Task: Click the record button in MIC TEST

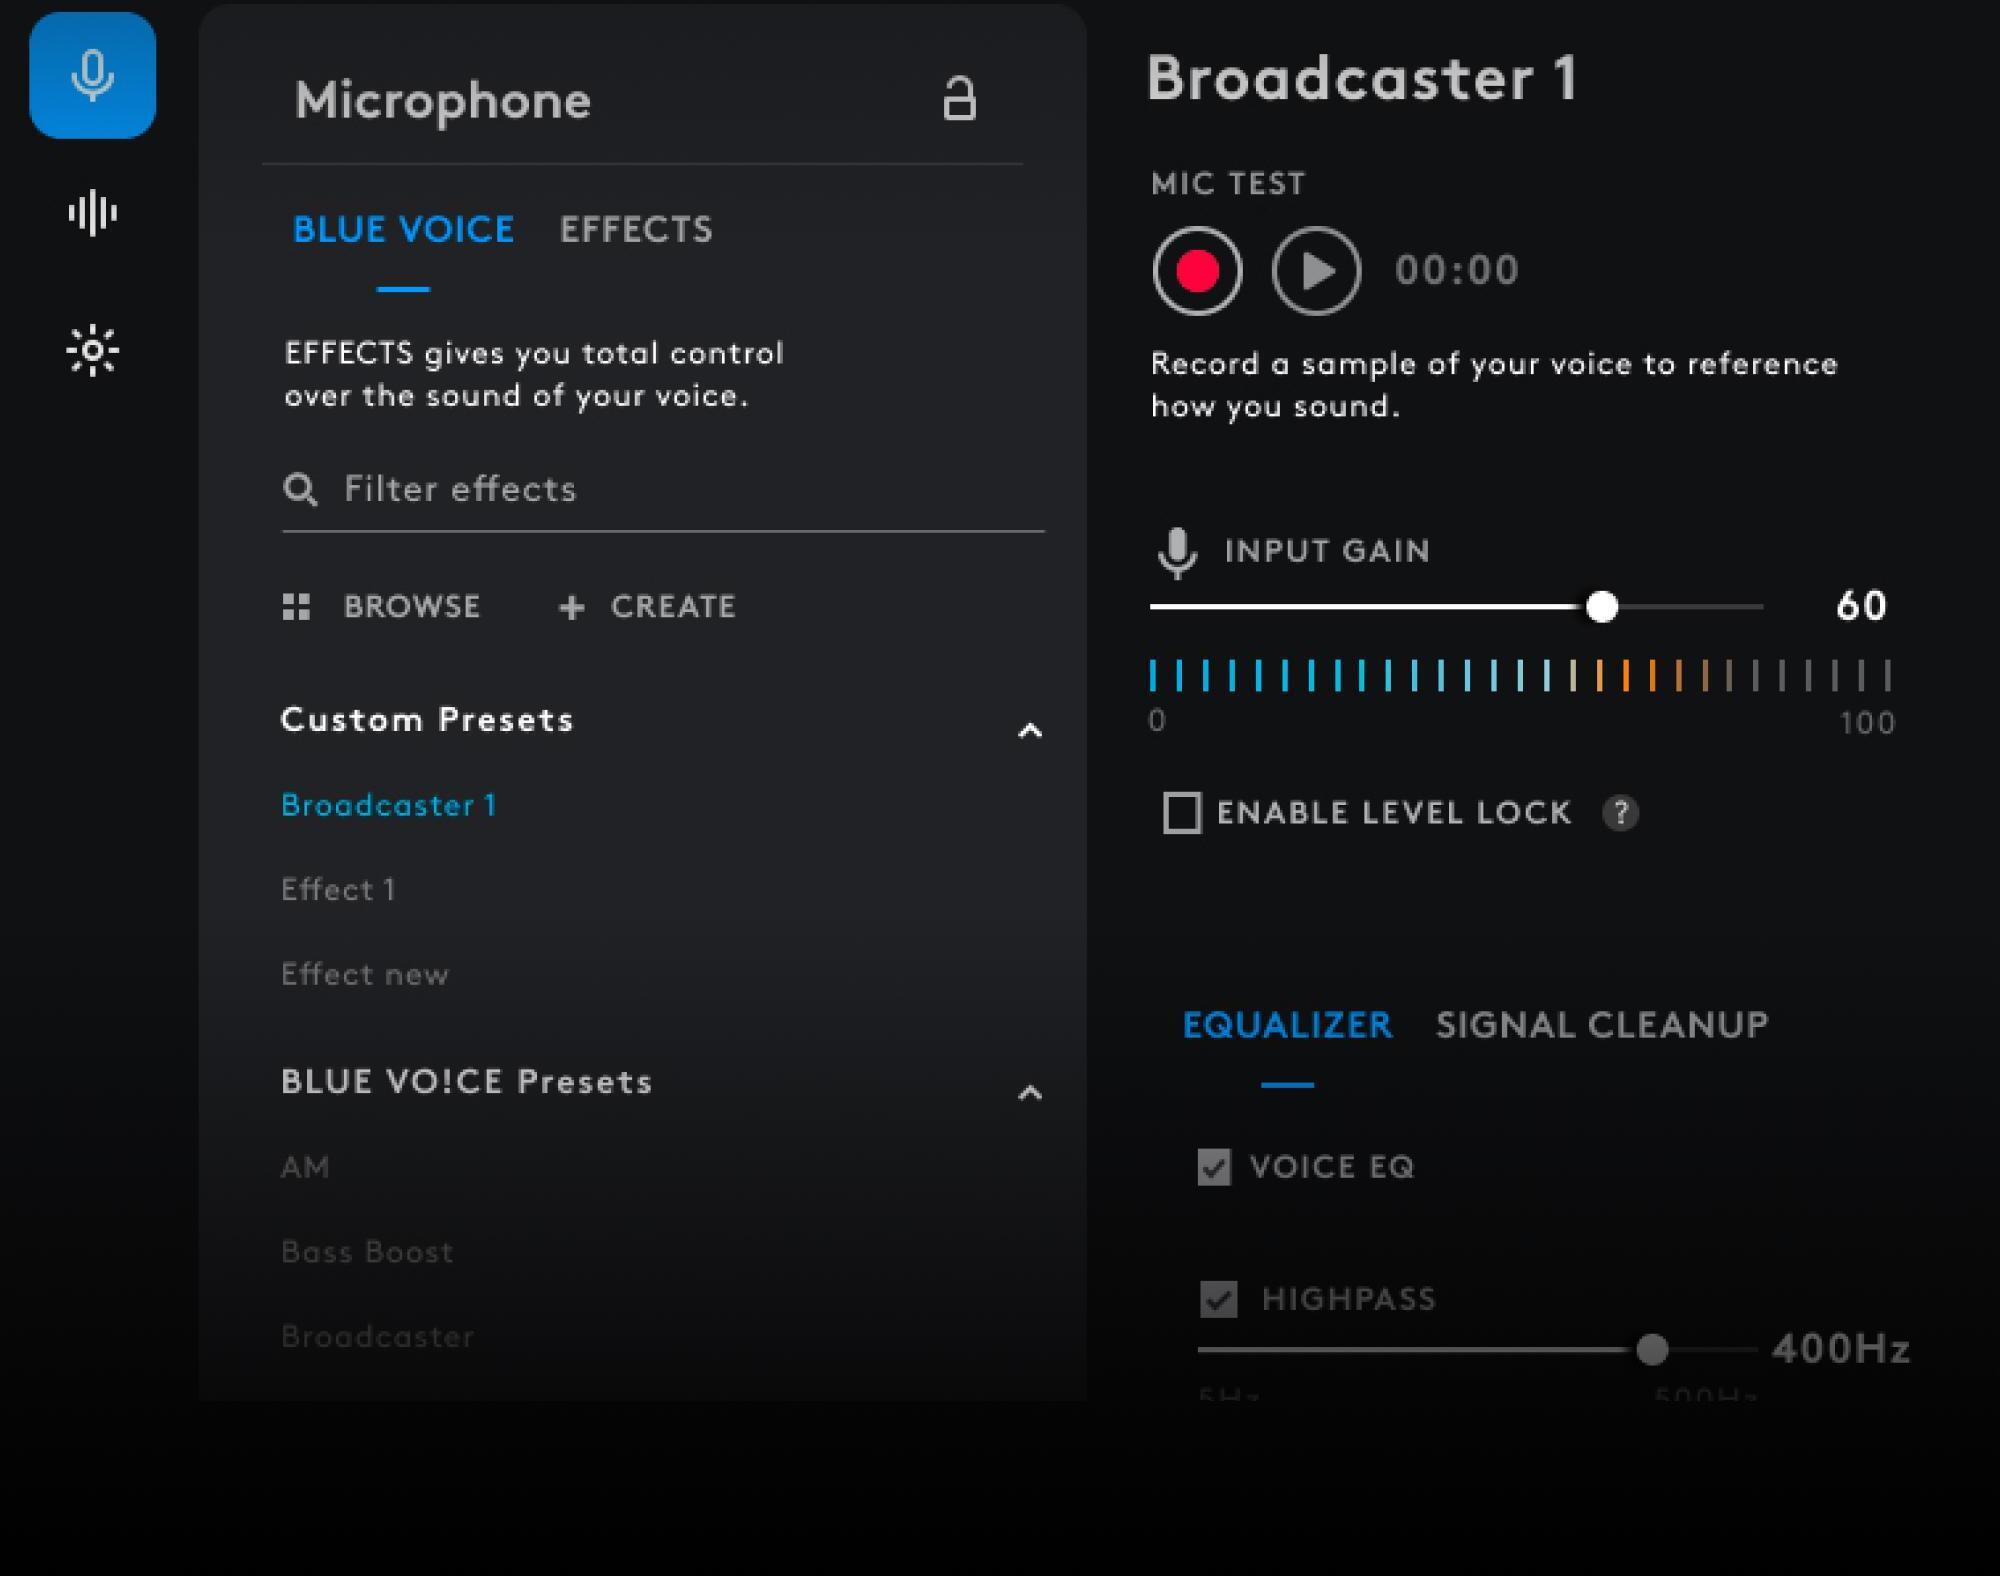Action: coord(1196,269)
